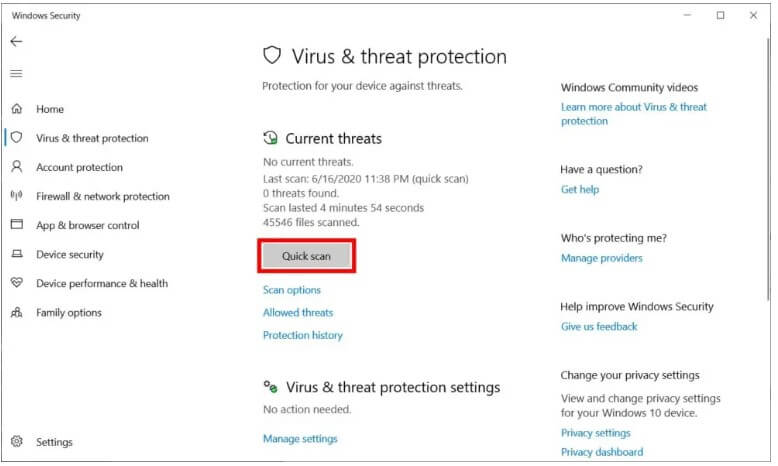This screenshot has width=778, height=466.
Task: Open Settings gear in sidebar
Action: pos(17,442)
